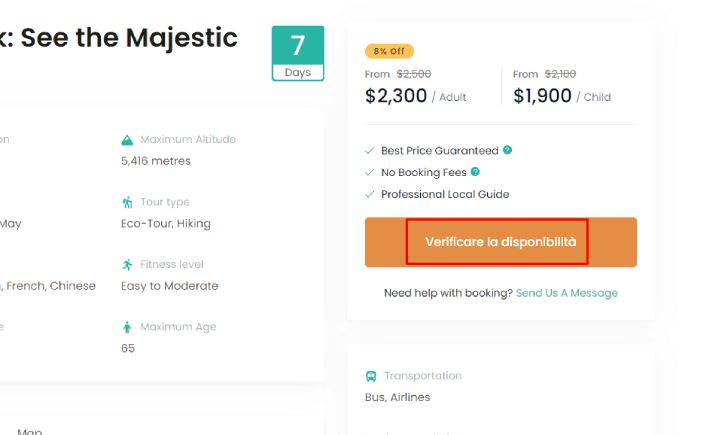728x435 pixels.
Task: Click the Maximum Age person icon
Action: click(127, 327)
